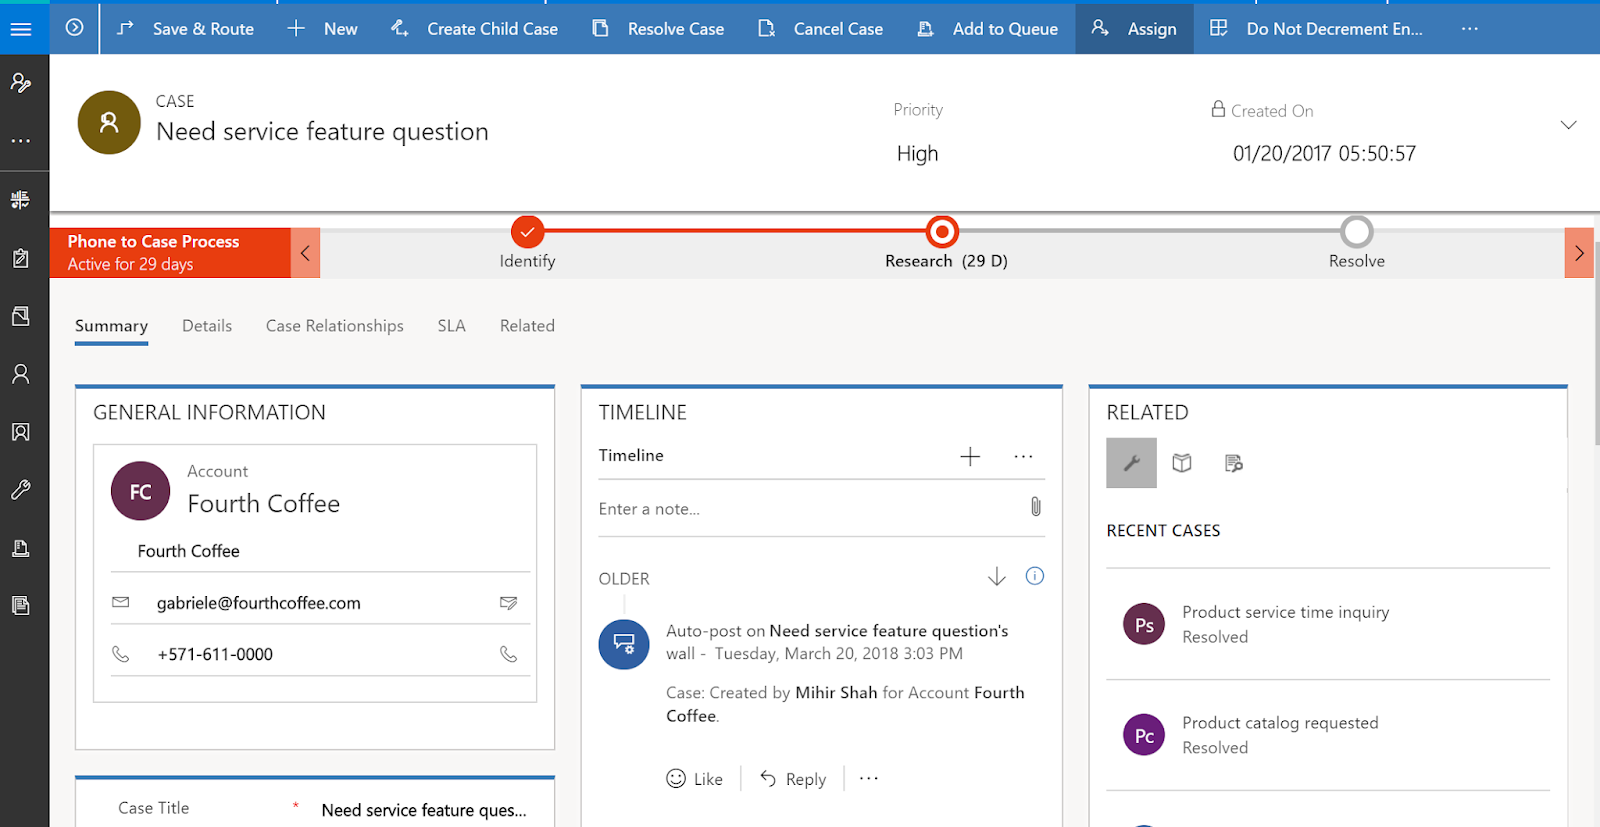
Task: Open the Product service time inquiry case
Action: coord(1285,612)
